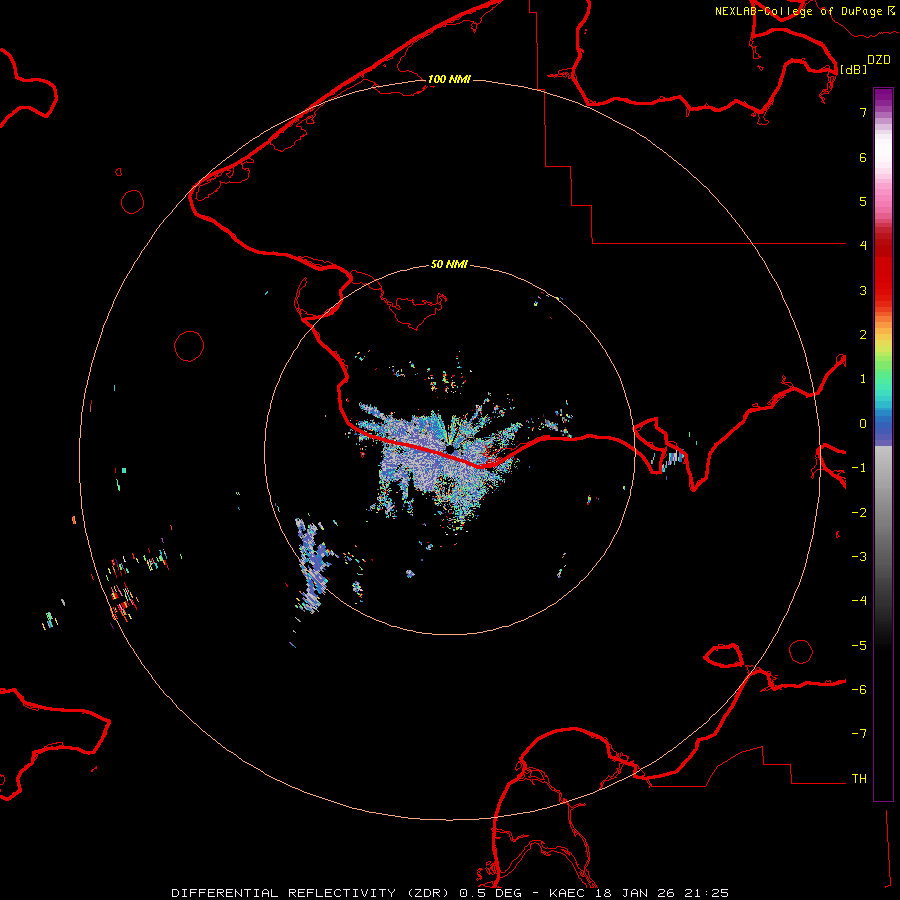Click the "50 NMI" range ring label
Viewport: 900px width, 900px height.
pyautogui.click(x=449, y=264)
